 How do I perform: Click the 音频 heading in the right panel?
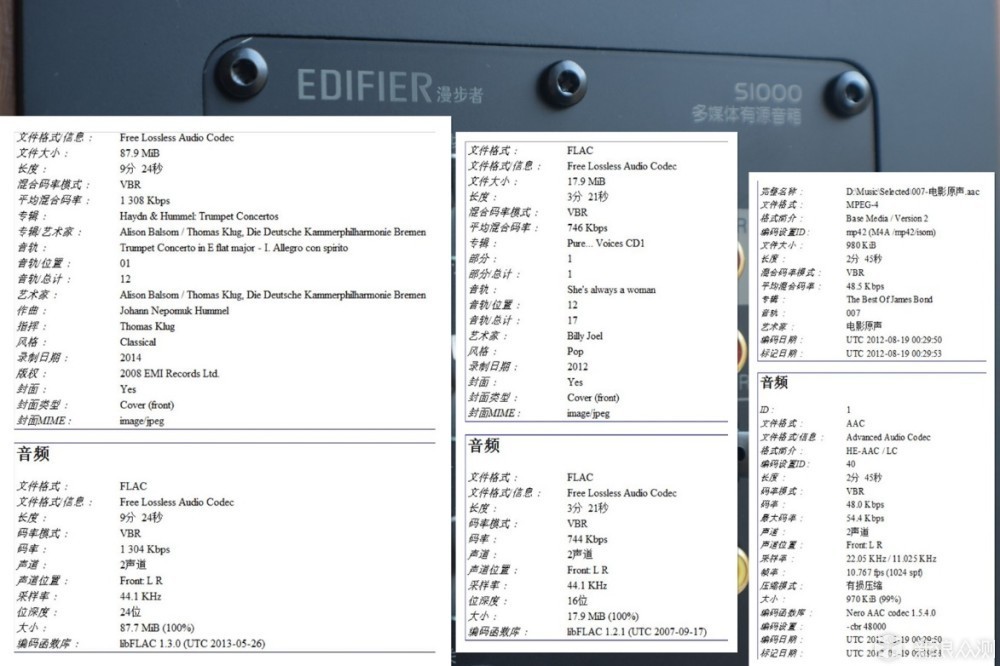[774, 382]
